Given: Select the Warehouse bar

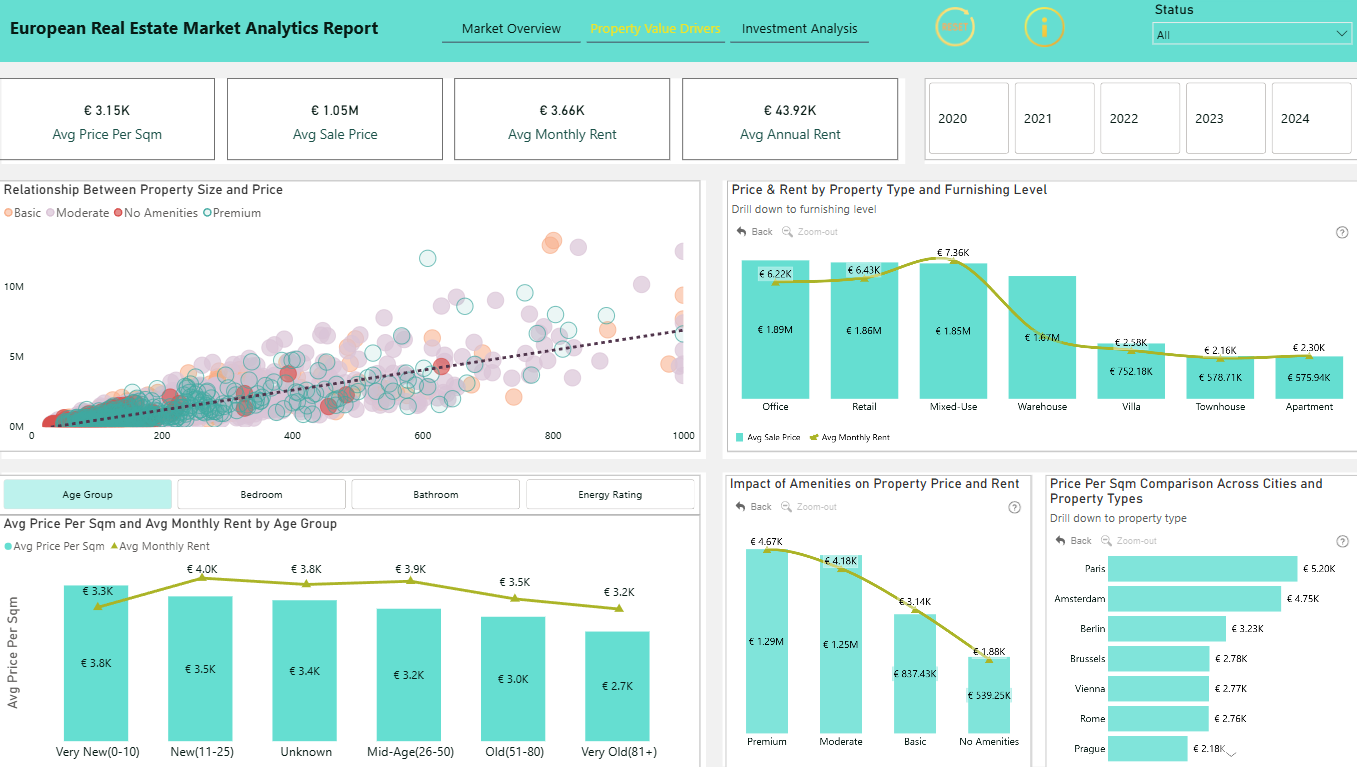Looking at the screenshot, I should [x=1042, y=337].
